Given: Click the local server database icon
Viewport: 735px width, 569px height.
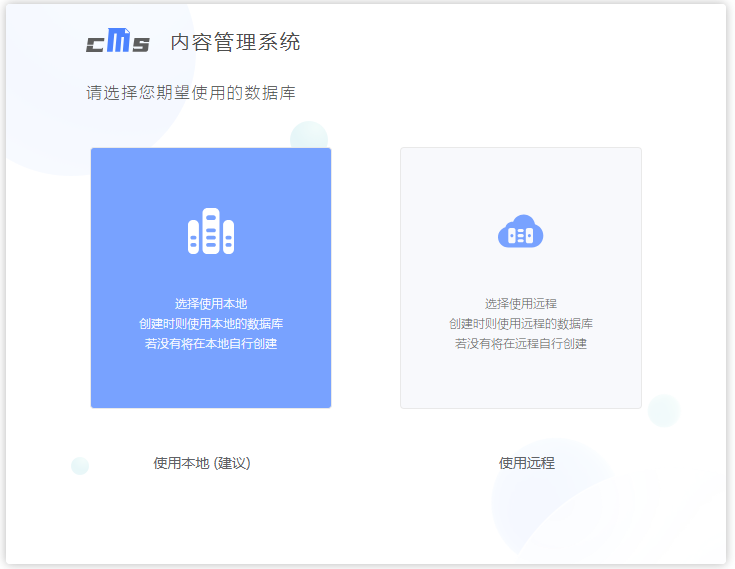Looking at the screenshot, I should (211, 231).
